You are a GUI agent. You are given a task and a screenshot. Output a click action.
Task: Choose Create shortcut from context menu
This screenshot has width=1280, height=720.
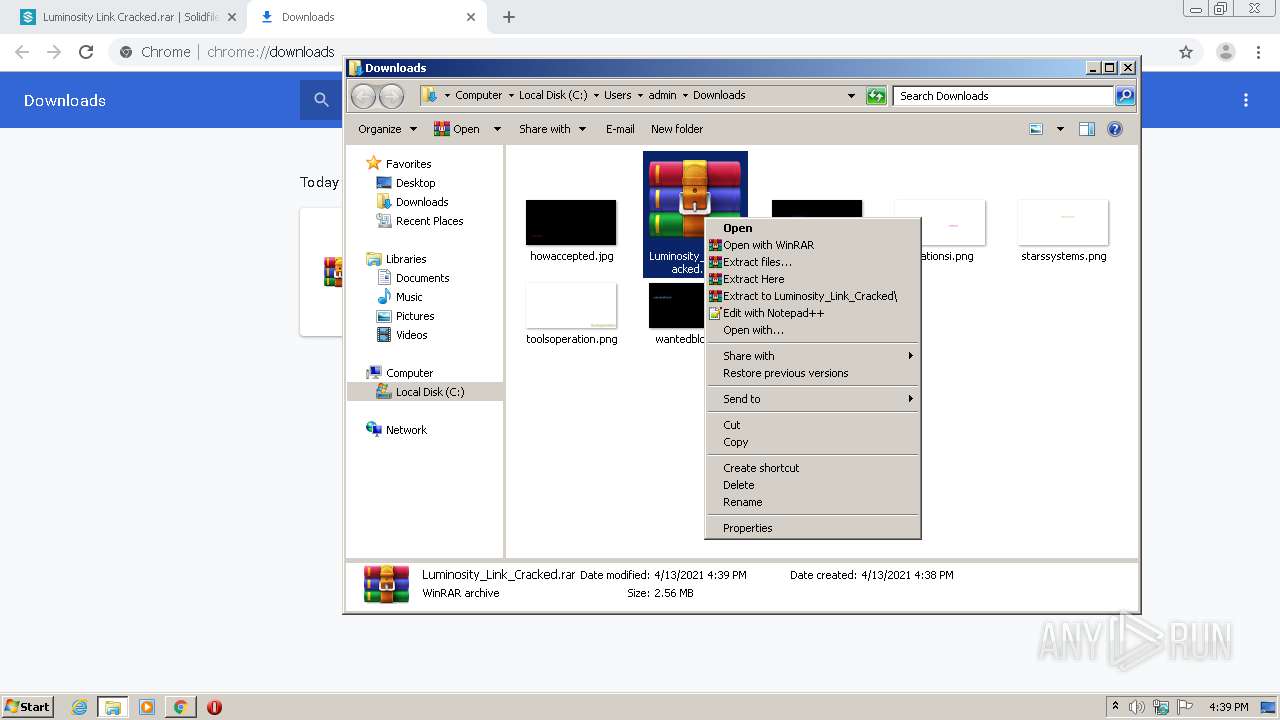pos(812,468)
